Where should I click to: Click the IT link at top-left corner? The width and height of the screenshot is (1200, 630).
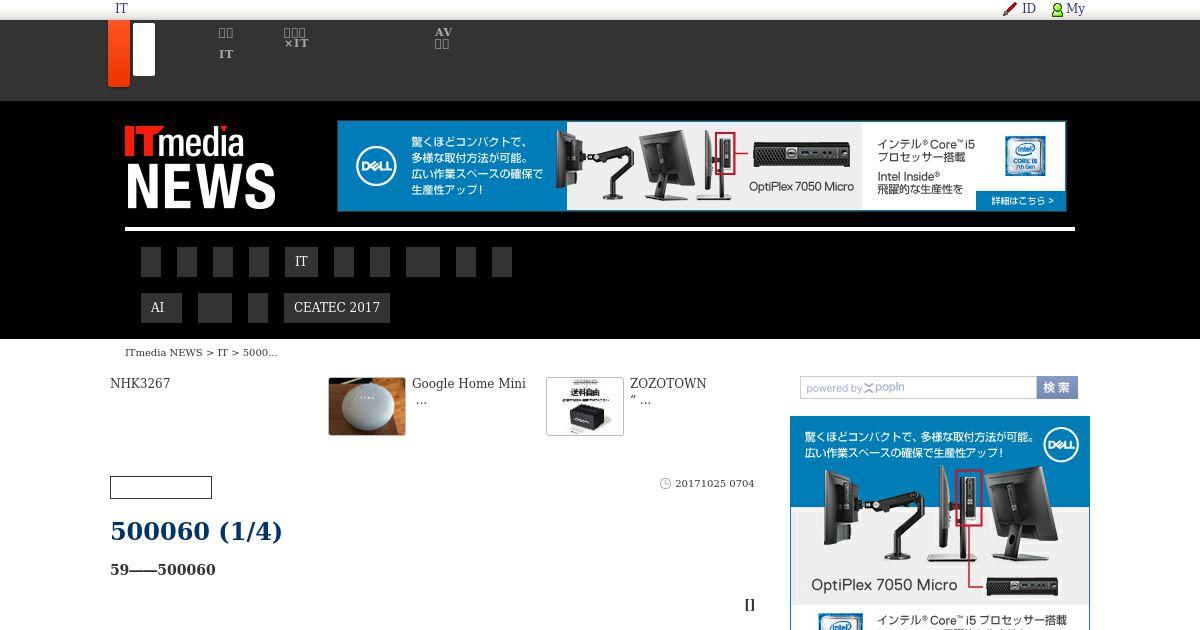[121, 9]
